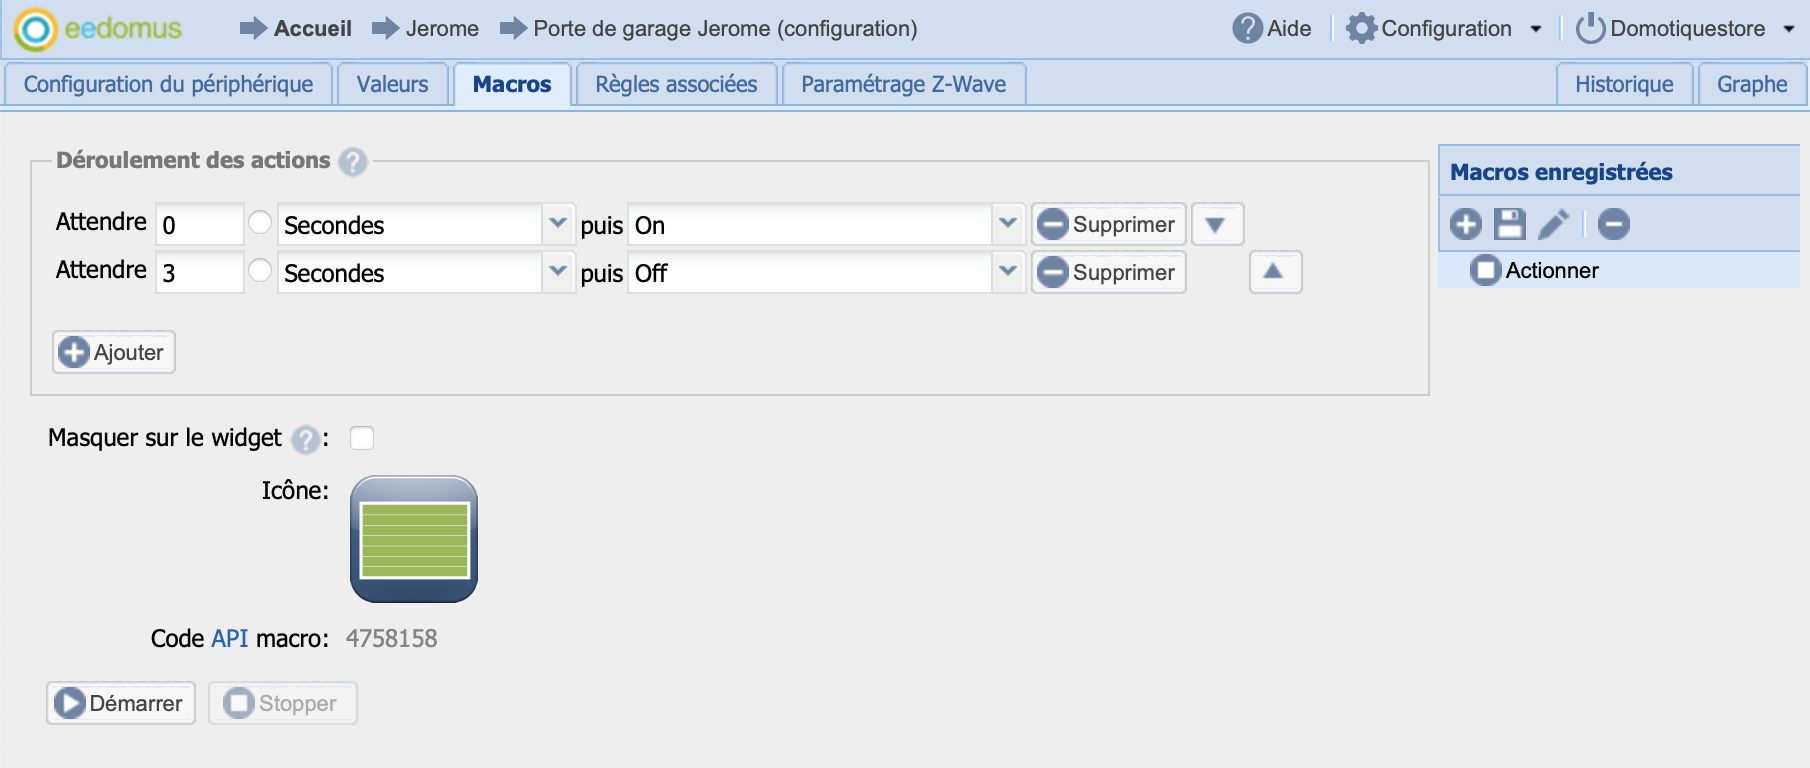
Task: Expand the first row Secondes unit dropdown
Action: pos(557,224)
